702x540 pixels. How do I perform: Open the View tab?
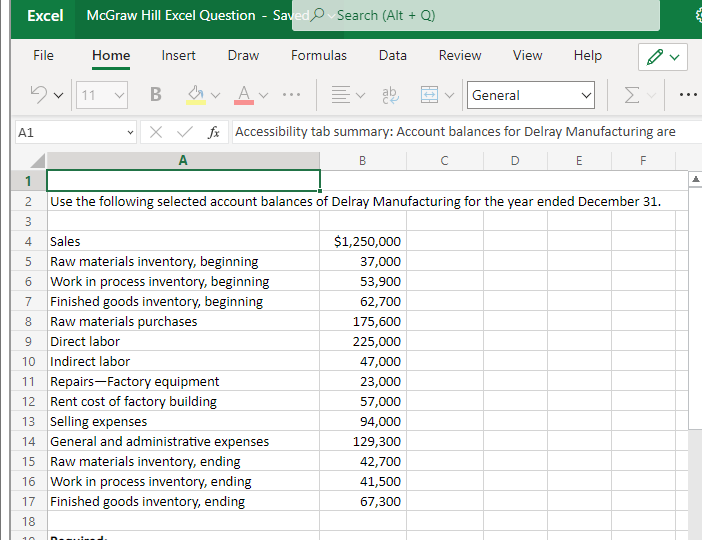tap(527, 56)
